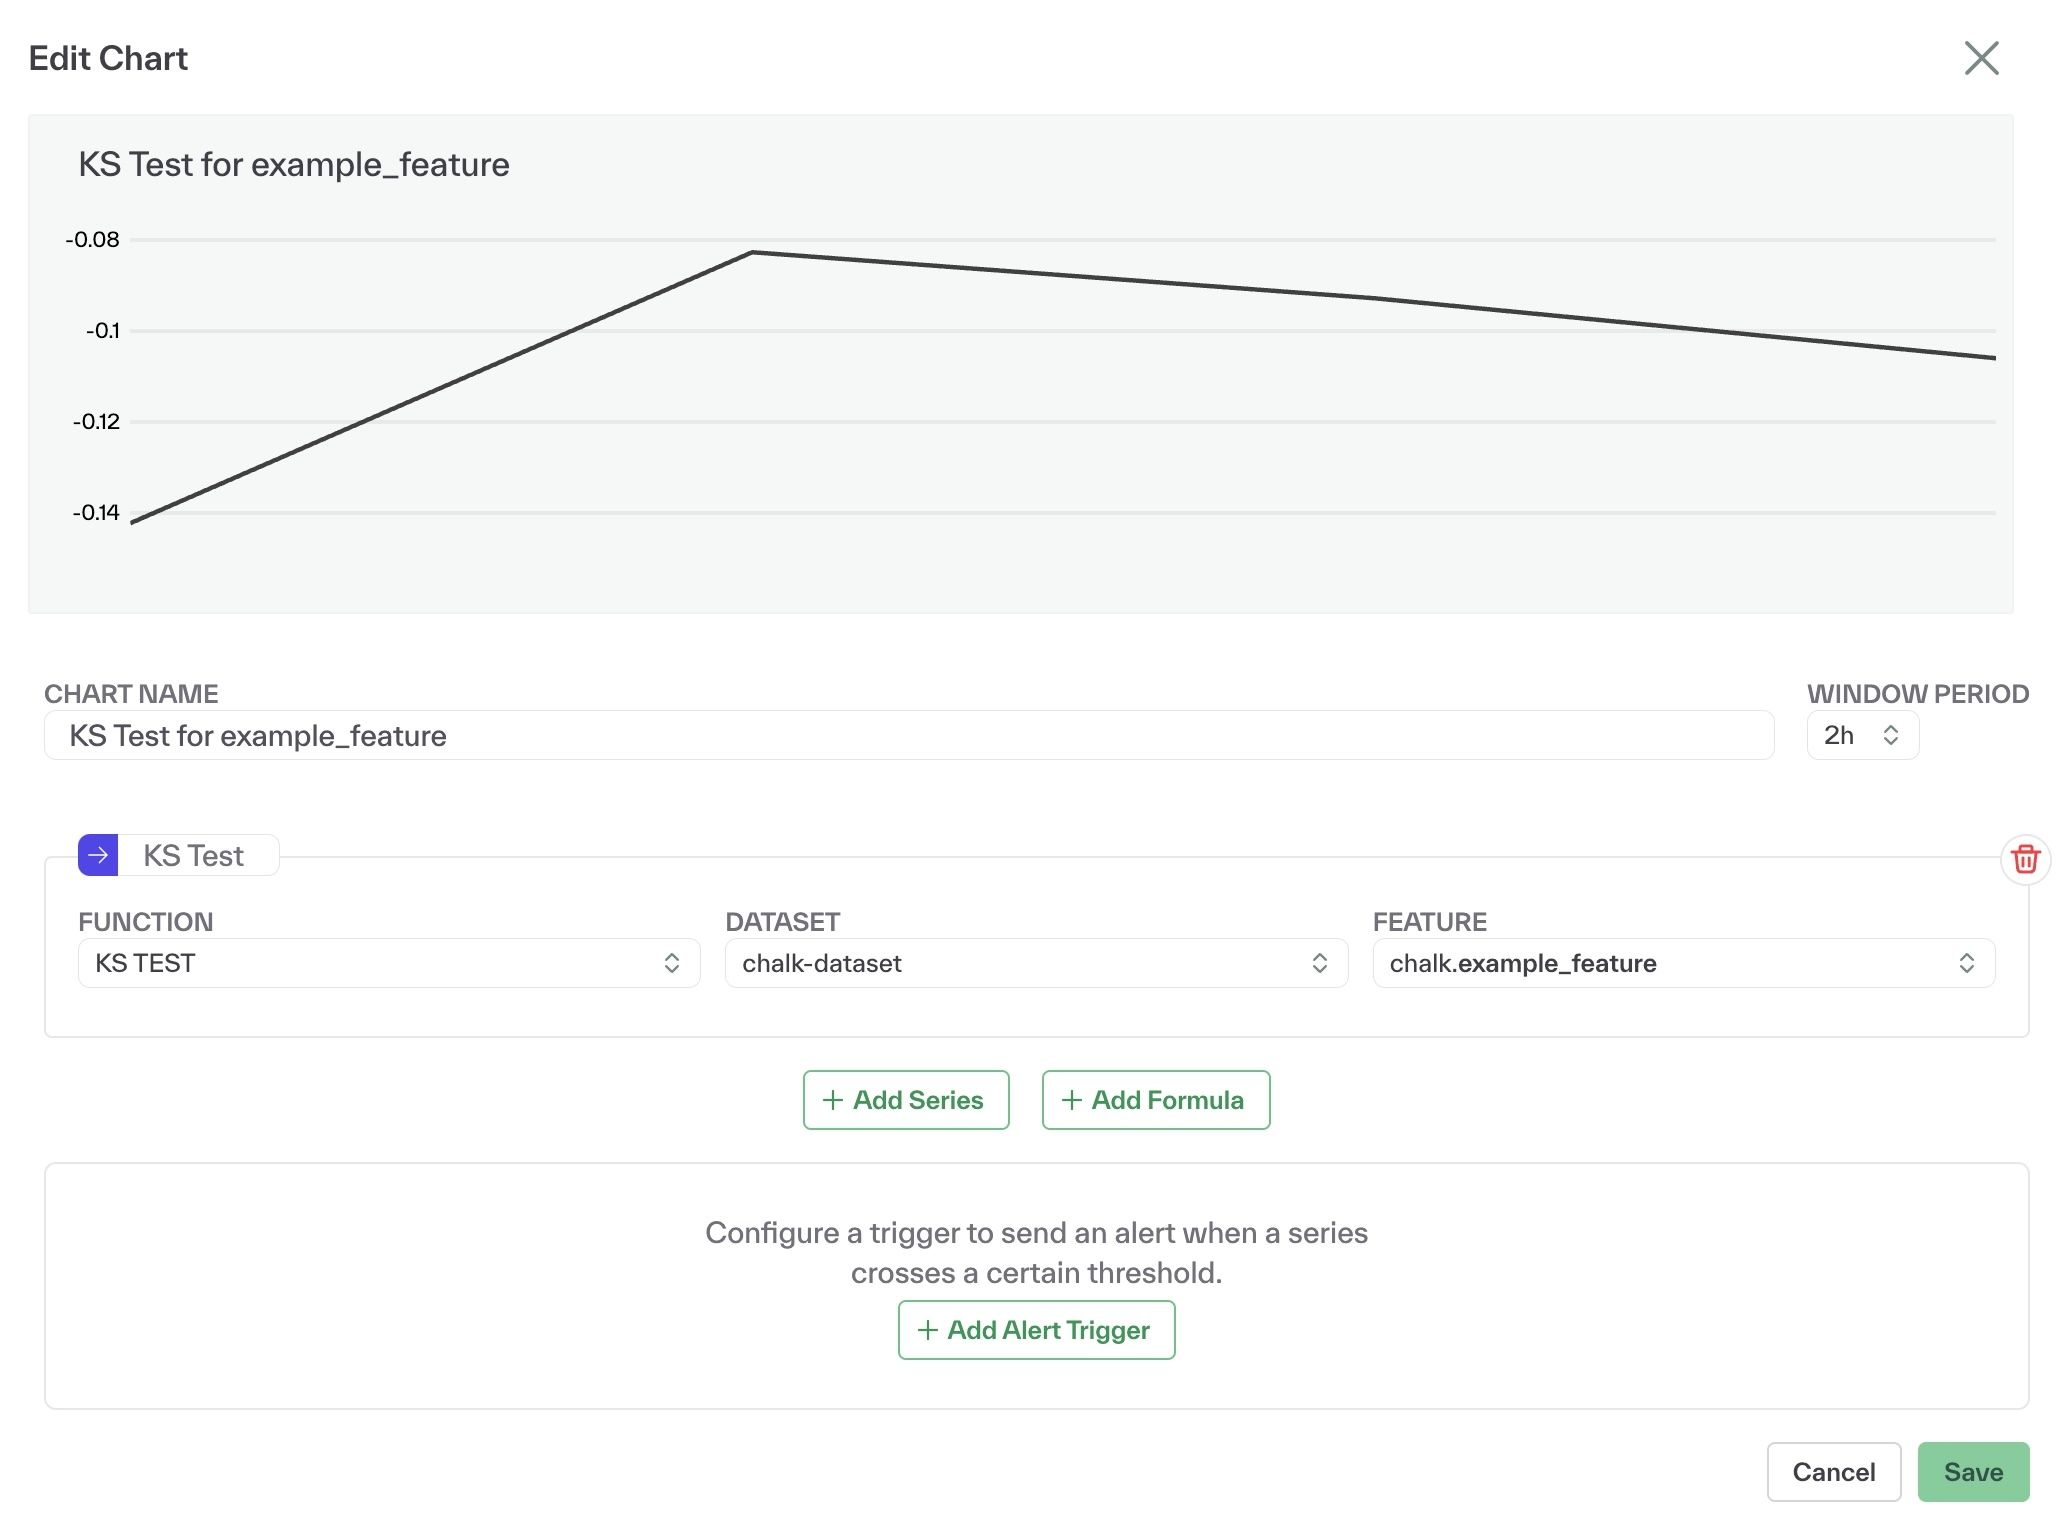Click plus icon in Add Alert Trigger
The width and height of the screenshot is (2060, 1524).
tap(927, 1330)
